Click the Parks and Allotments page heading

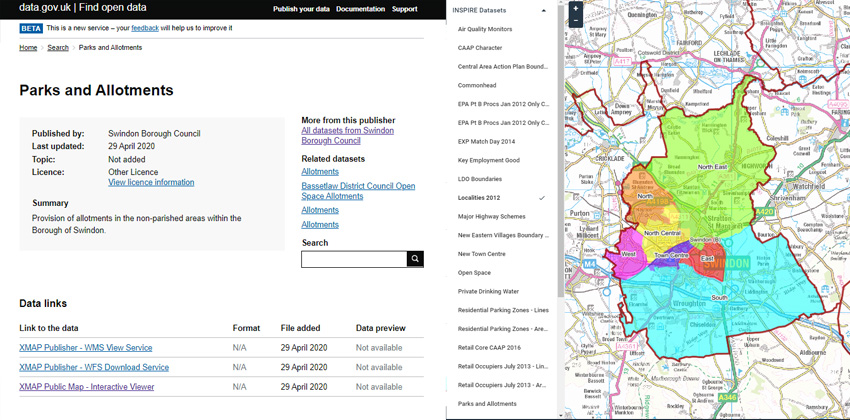(96, 90)
